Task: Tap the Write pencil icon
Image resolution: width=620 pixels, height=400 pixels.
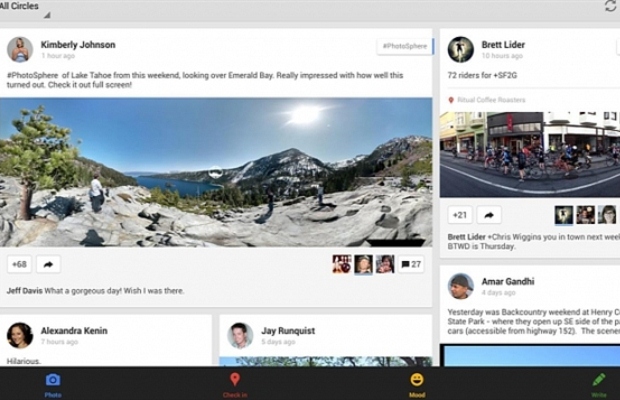Action: [598, 380]
